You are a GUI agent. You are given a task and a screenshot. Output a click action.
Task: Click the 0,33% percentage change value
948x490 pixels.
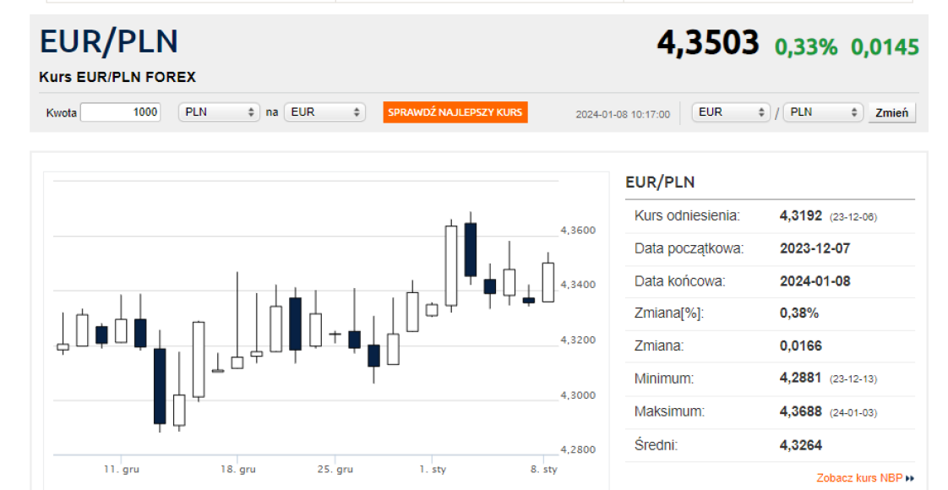(806, 47)
